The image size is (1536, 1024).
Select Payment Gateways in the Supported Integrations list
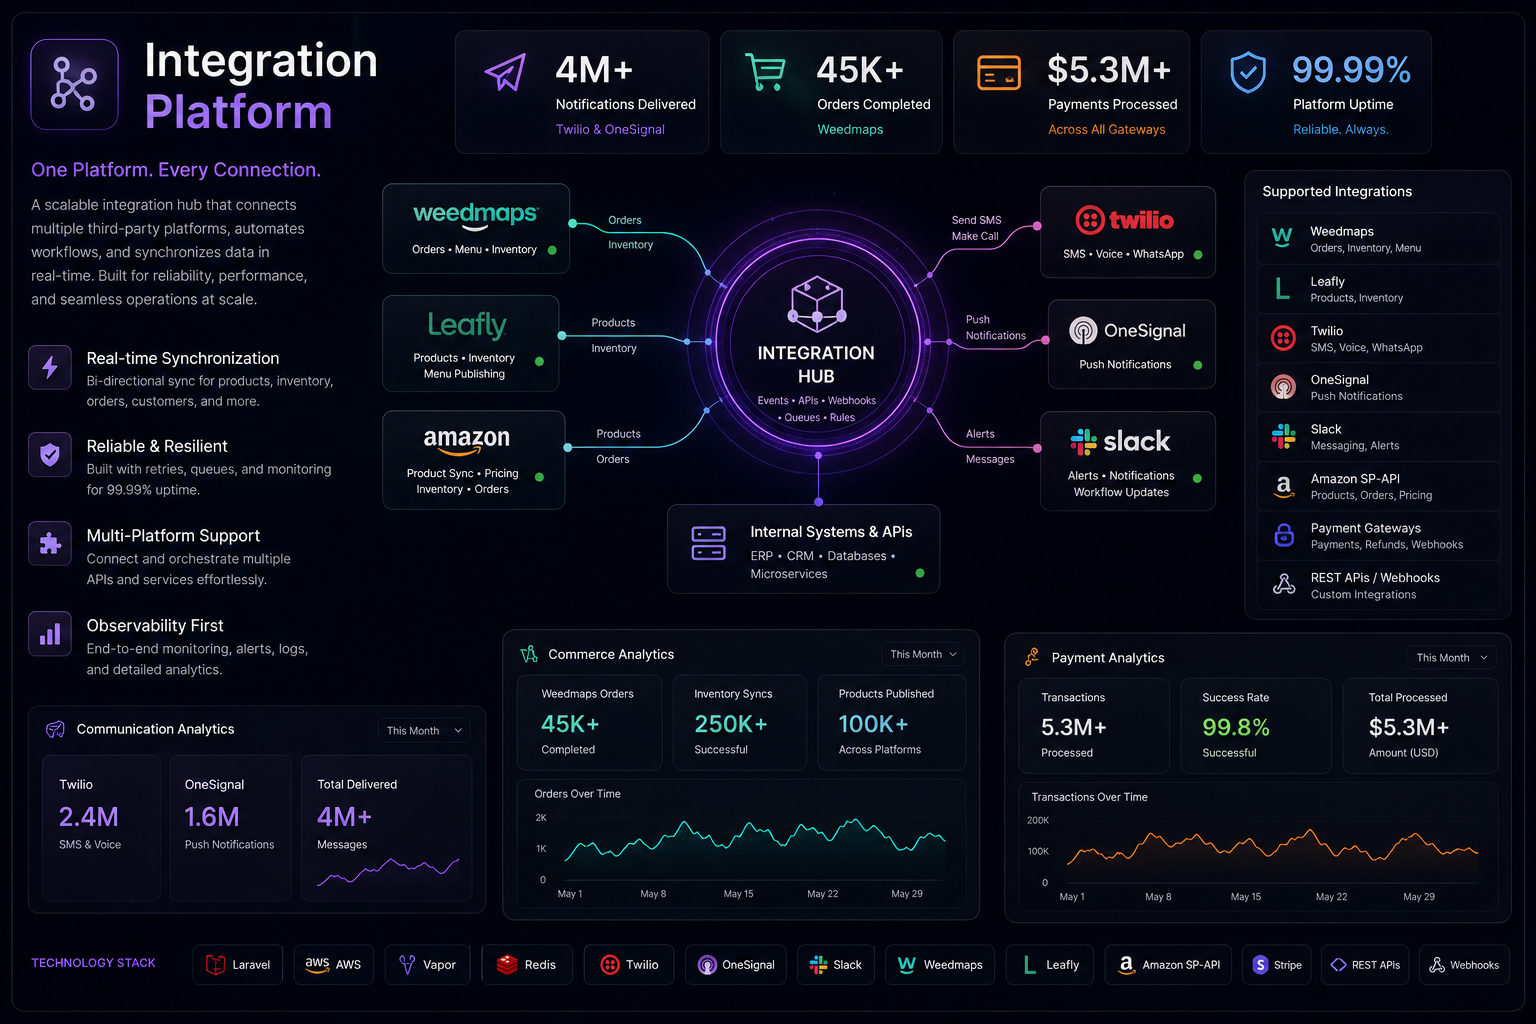(1378, 536)
